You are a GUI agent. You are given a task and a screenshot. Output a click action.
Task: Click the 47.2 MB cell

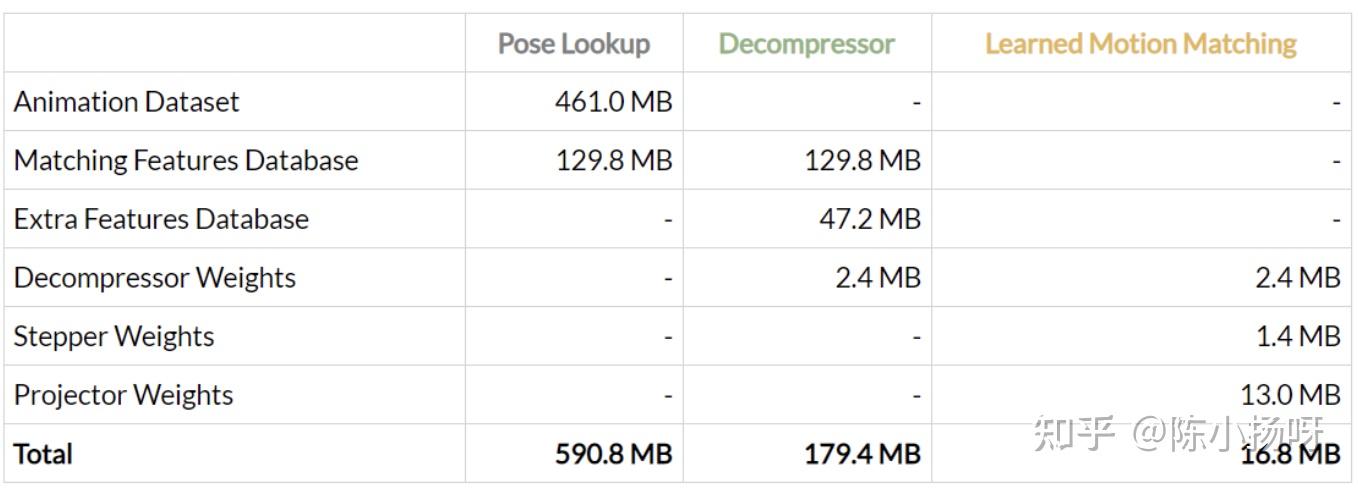point(869,219)
